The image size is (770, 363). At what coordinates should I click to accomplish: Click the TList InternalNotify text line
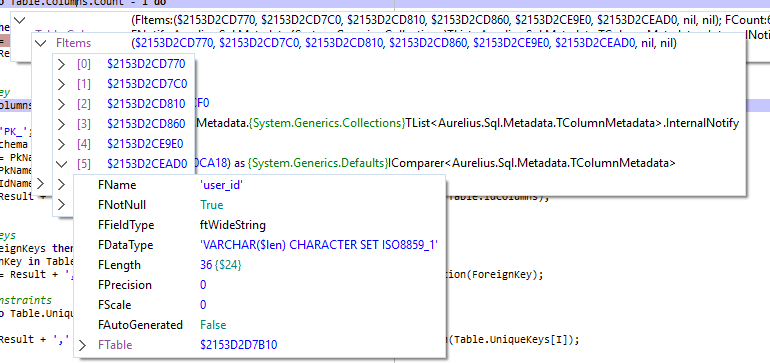[x=468, y=123]
